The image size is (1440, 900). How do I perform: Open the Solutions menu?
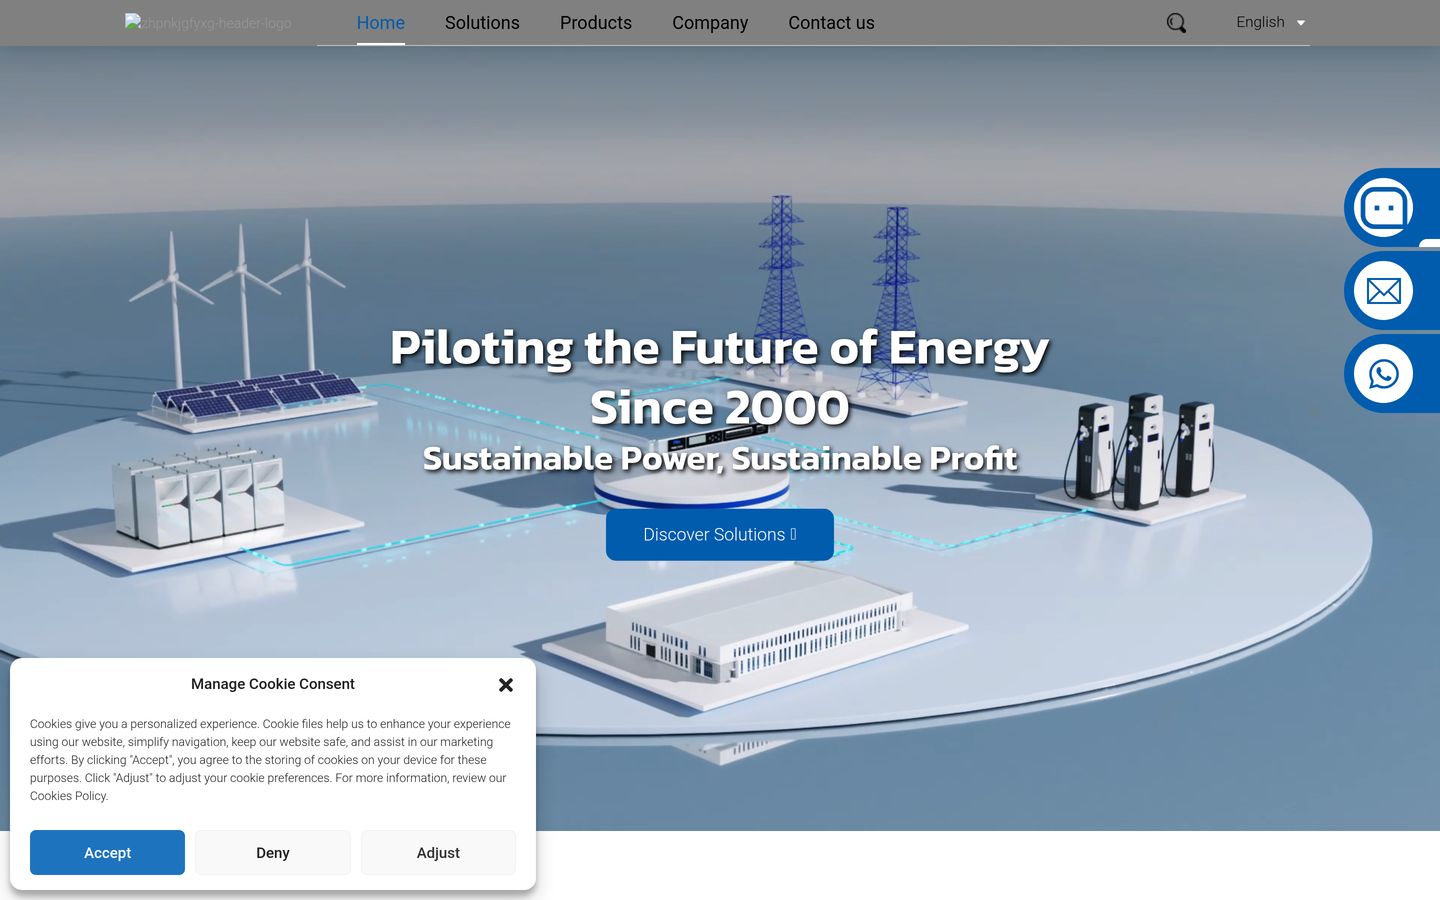click(482, 23)
